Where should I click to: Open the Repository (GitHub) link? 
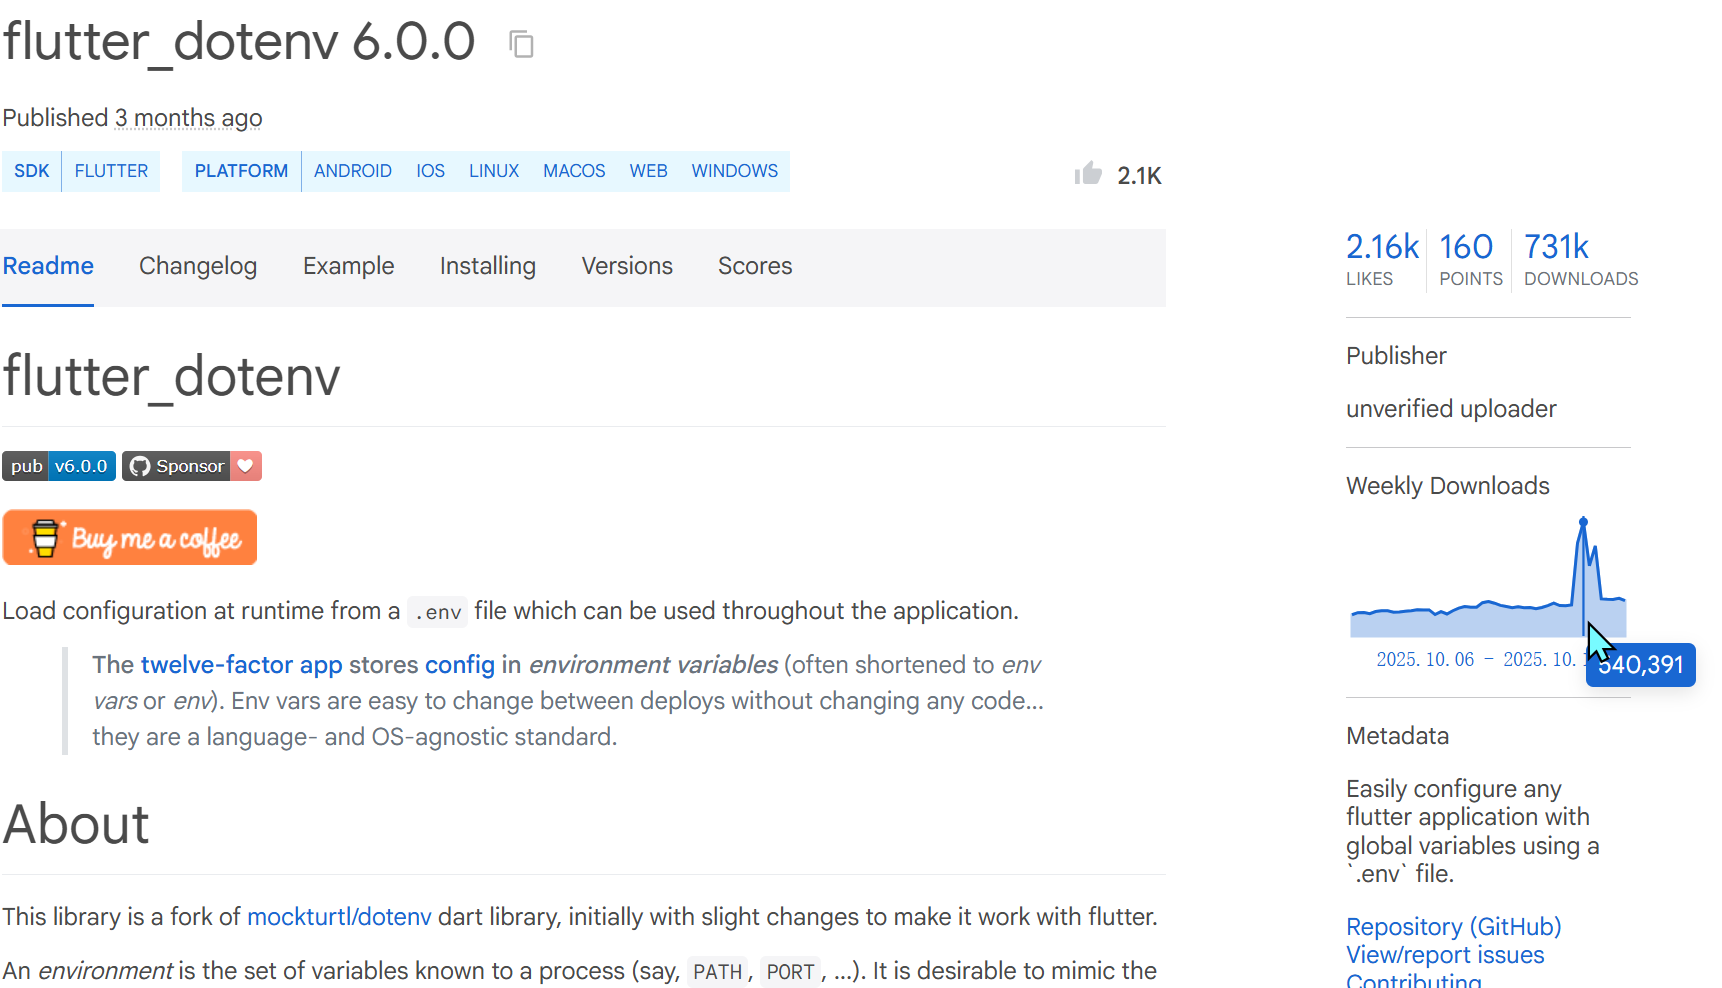[x=1453, y=927]
